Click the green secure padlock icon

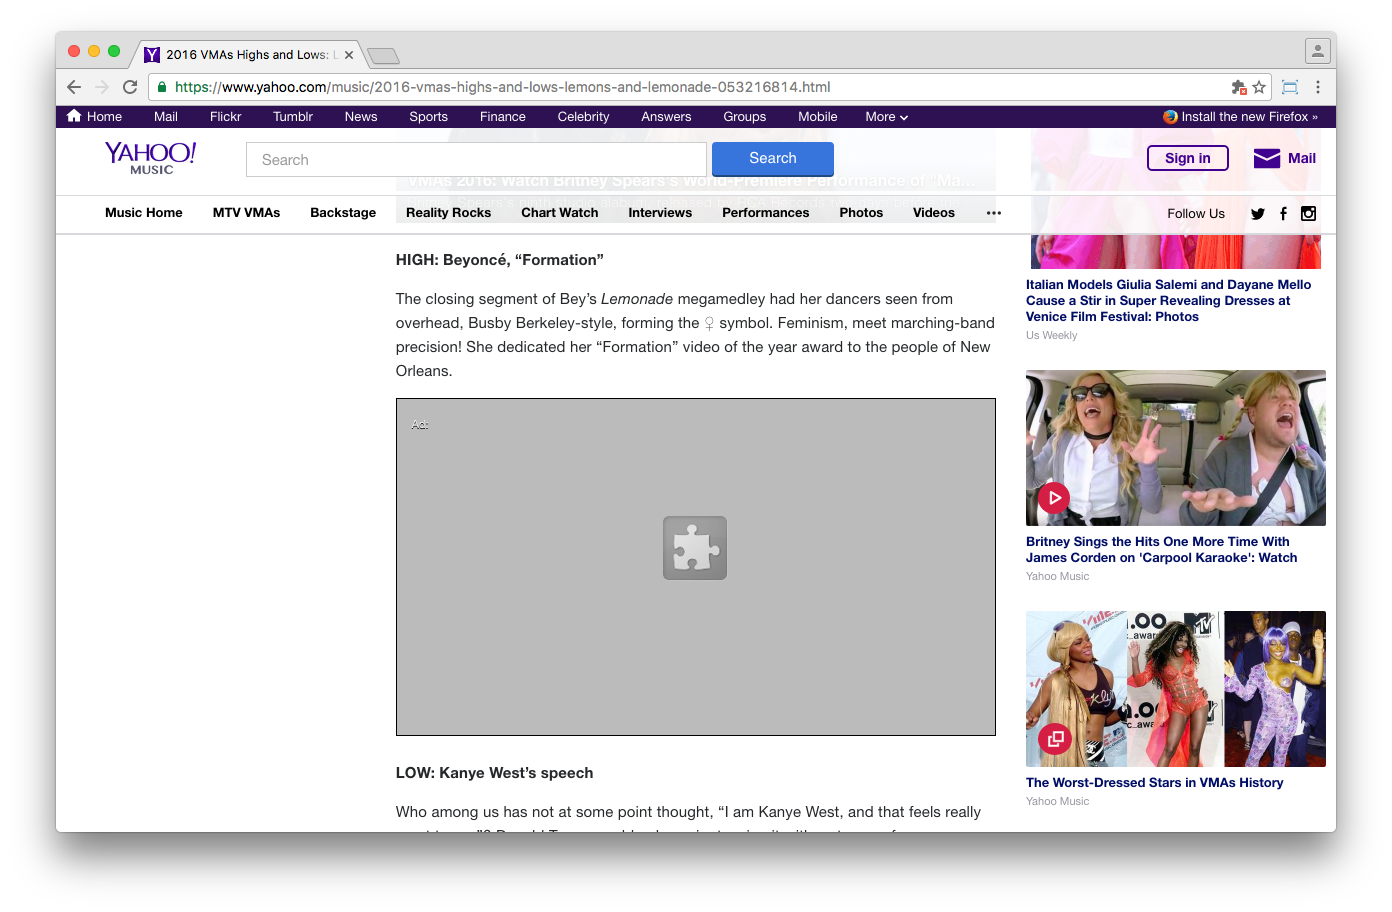click(162, 87)
